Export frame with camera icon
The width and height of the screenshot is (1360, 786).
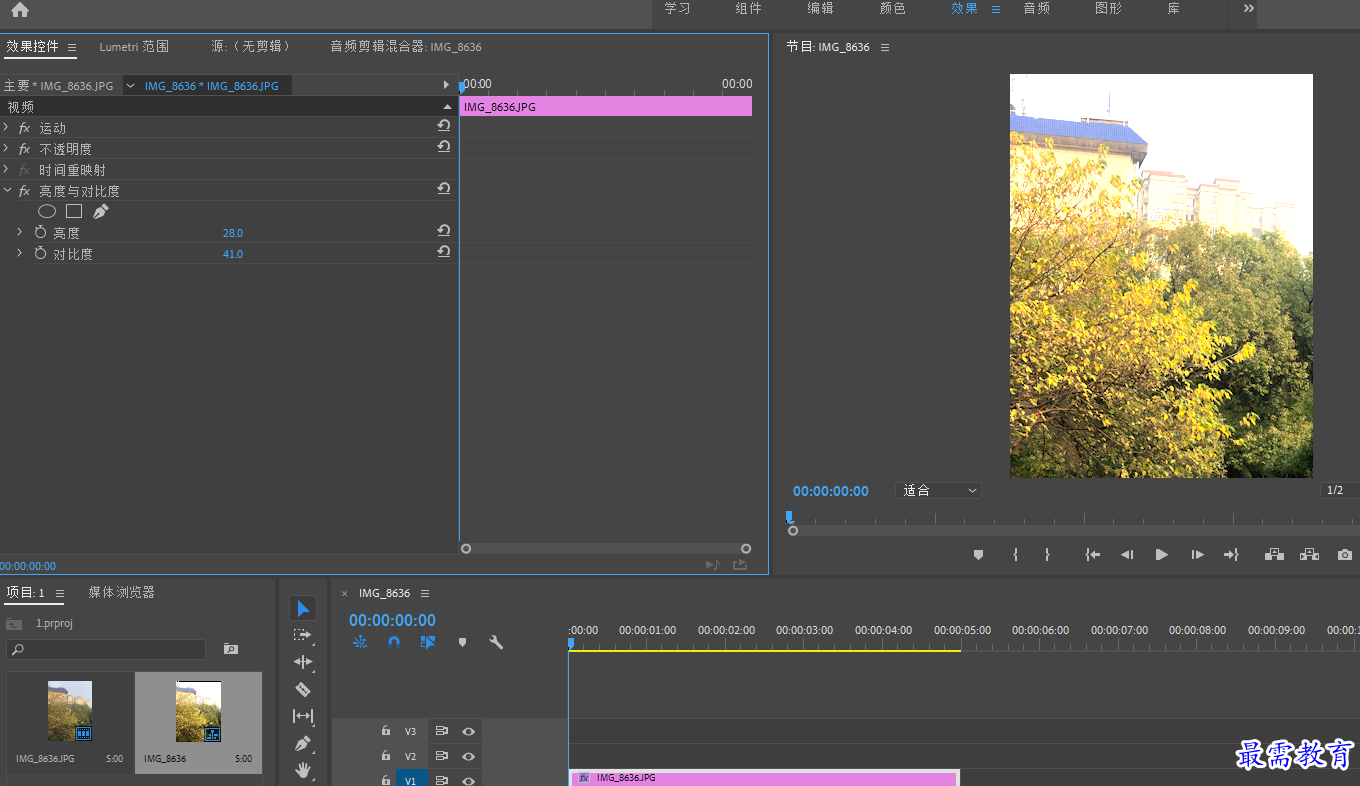1345,554
